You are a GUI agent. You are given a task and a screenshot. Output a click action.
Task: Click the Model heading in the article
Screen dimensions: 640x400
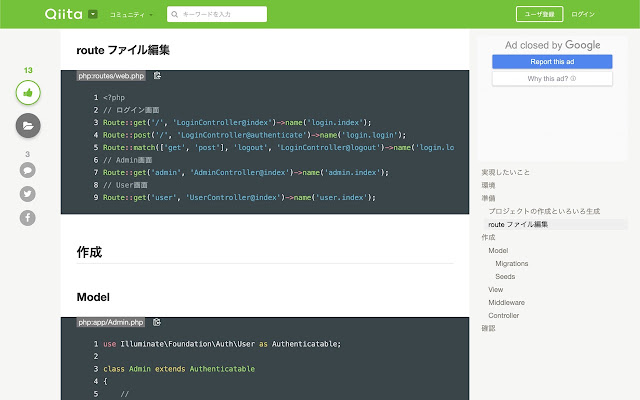[x=93, y=297]
